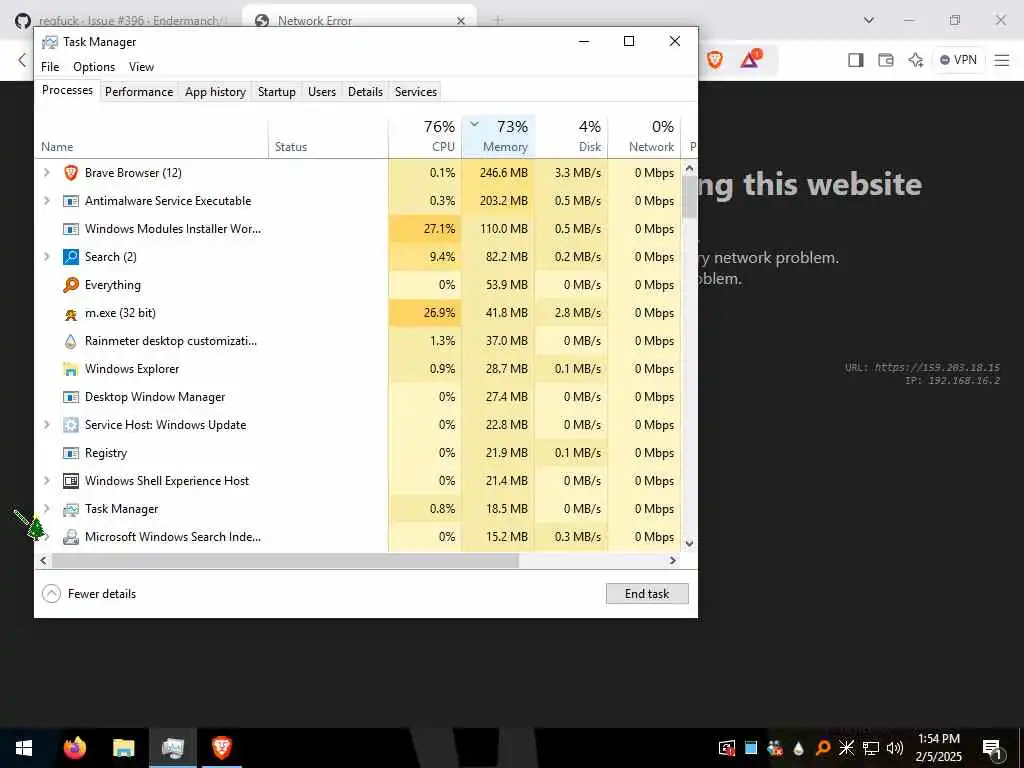Close the Network Error browser tab

pos(460,21)
